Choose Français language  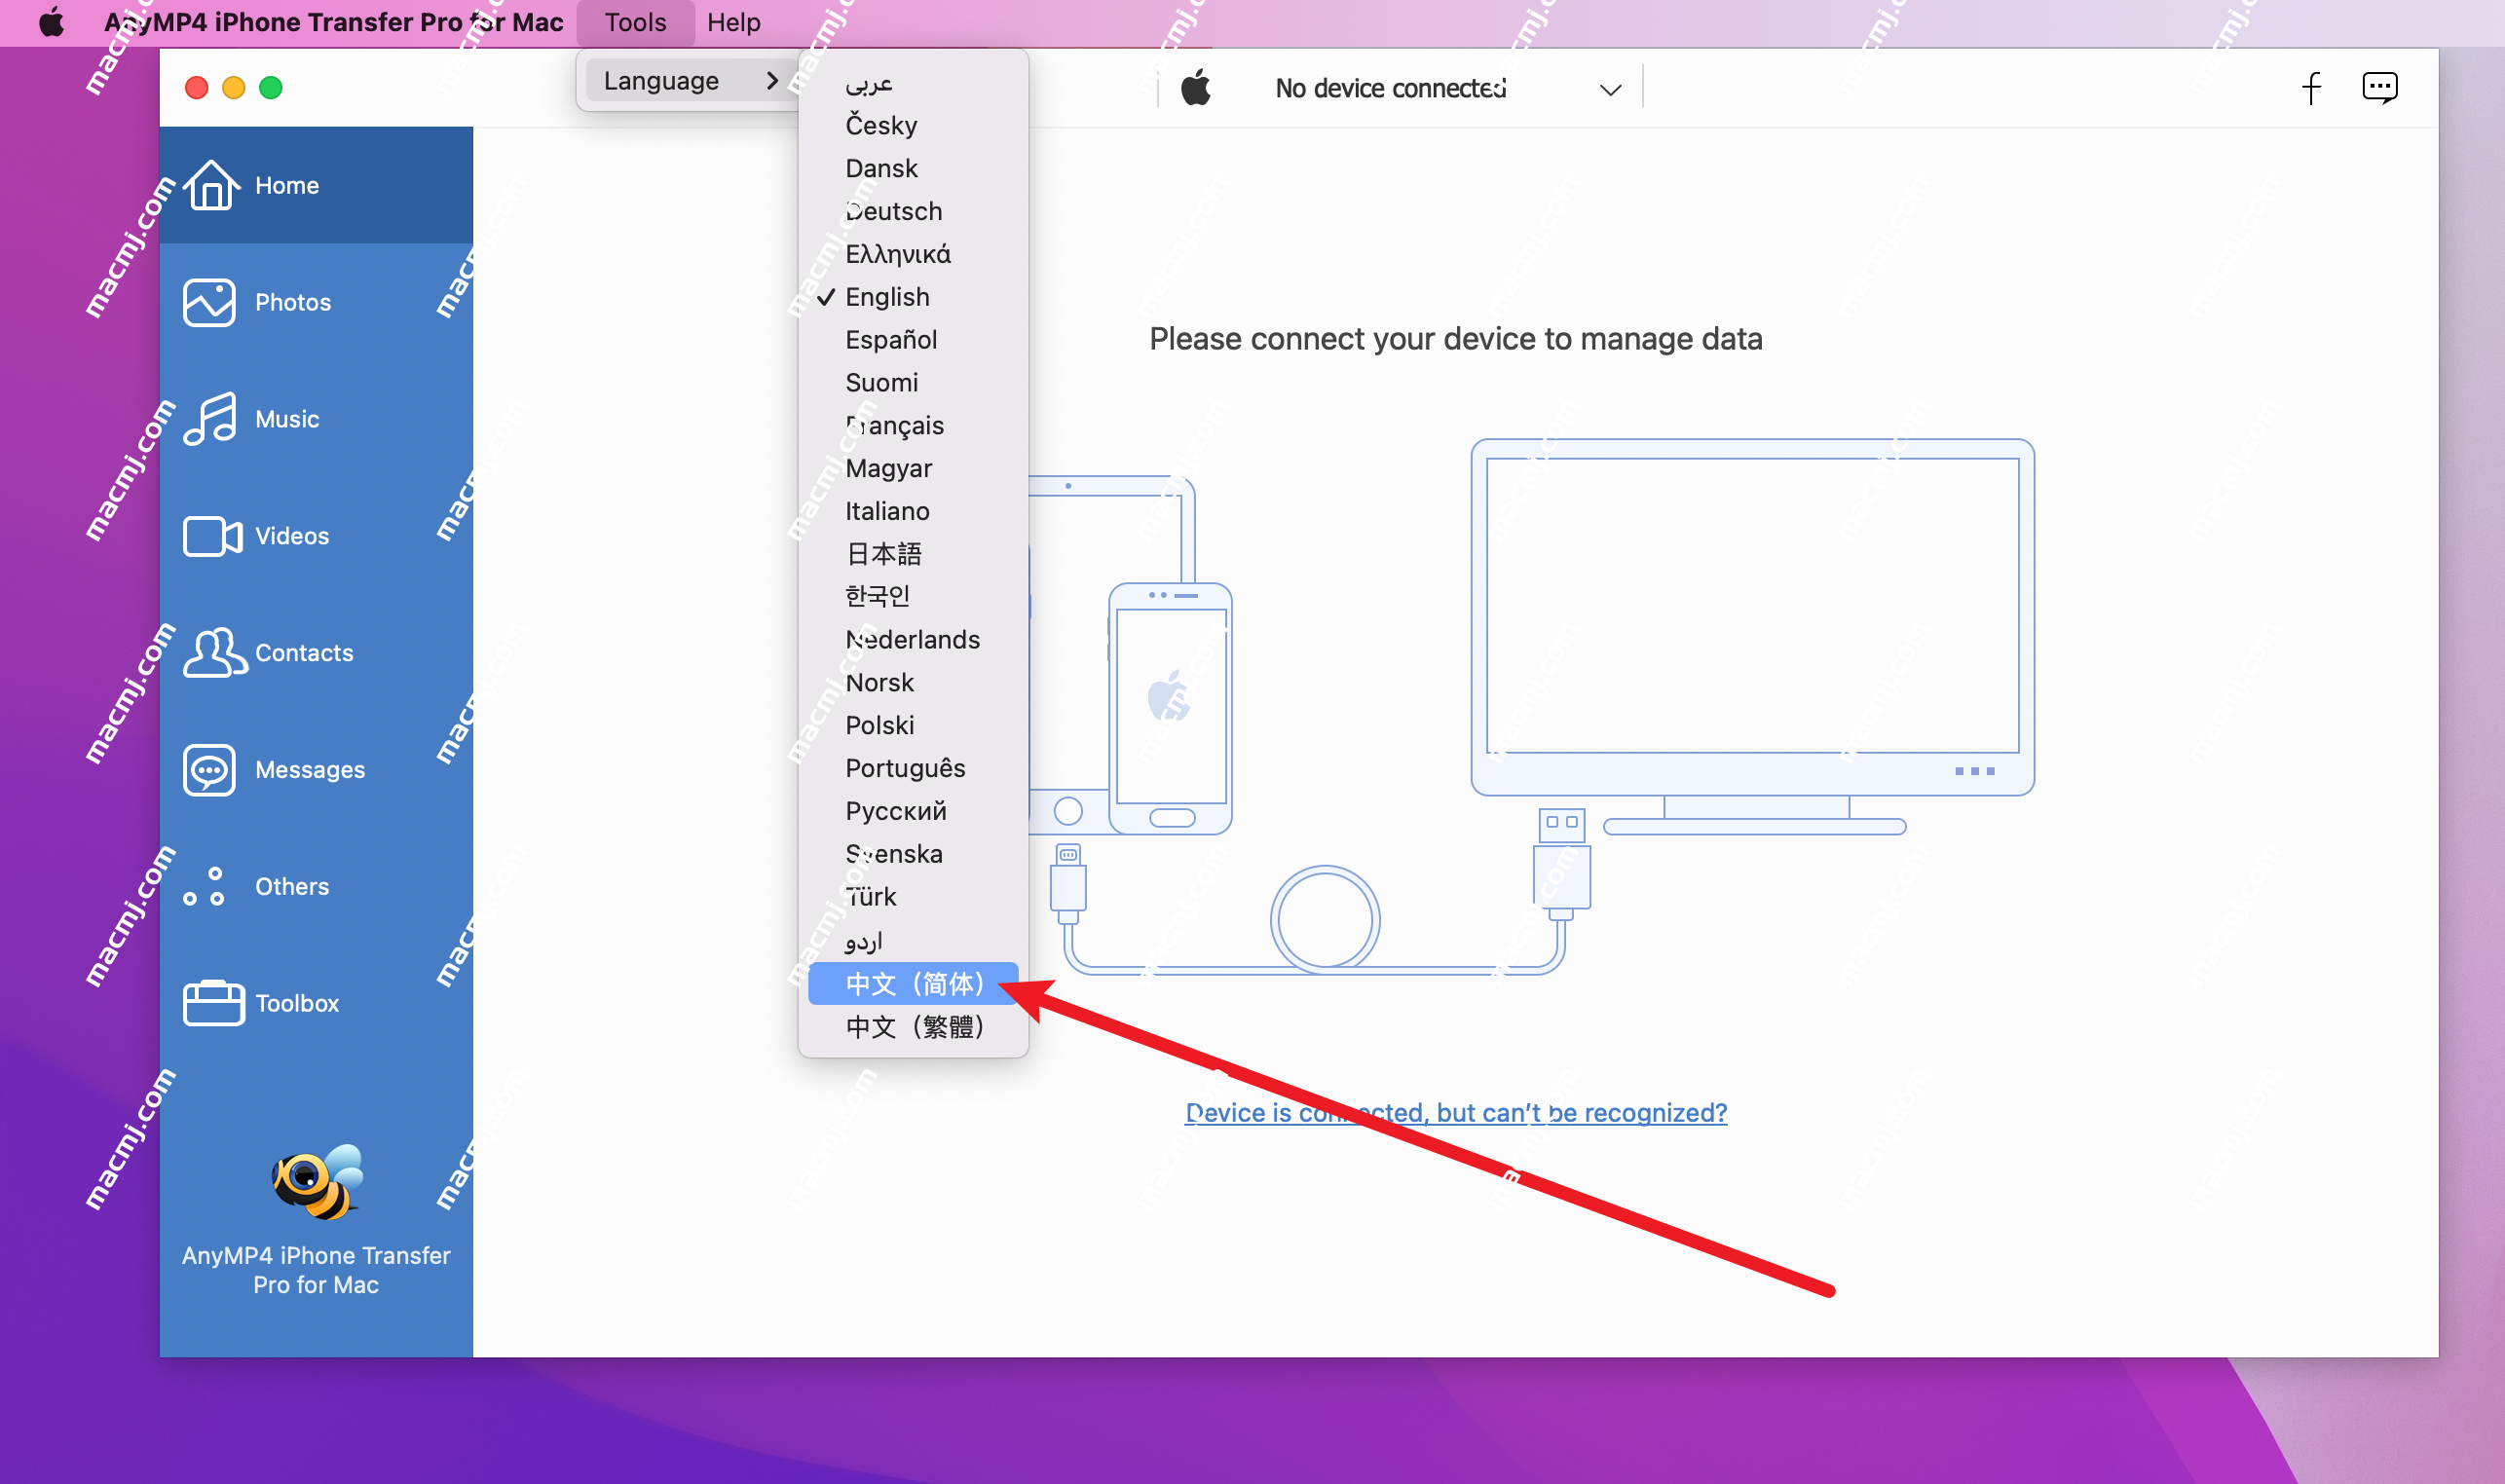(x=913, y=426)
